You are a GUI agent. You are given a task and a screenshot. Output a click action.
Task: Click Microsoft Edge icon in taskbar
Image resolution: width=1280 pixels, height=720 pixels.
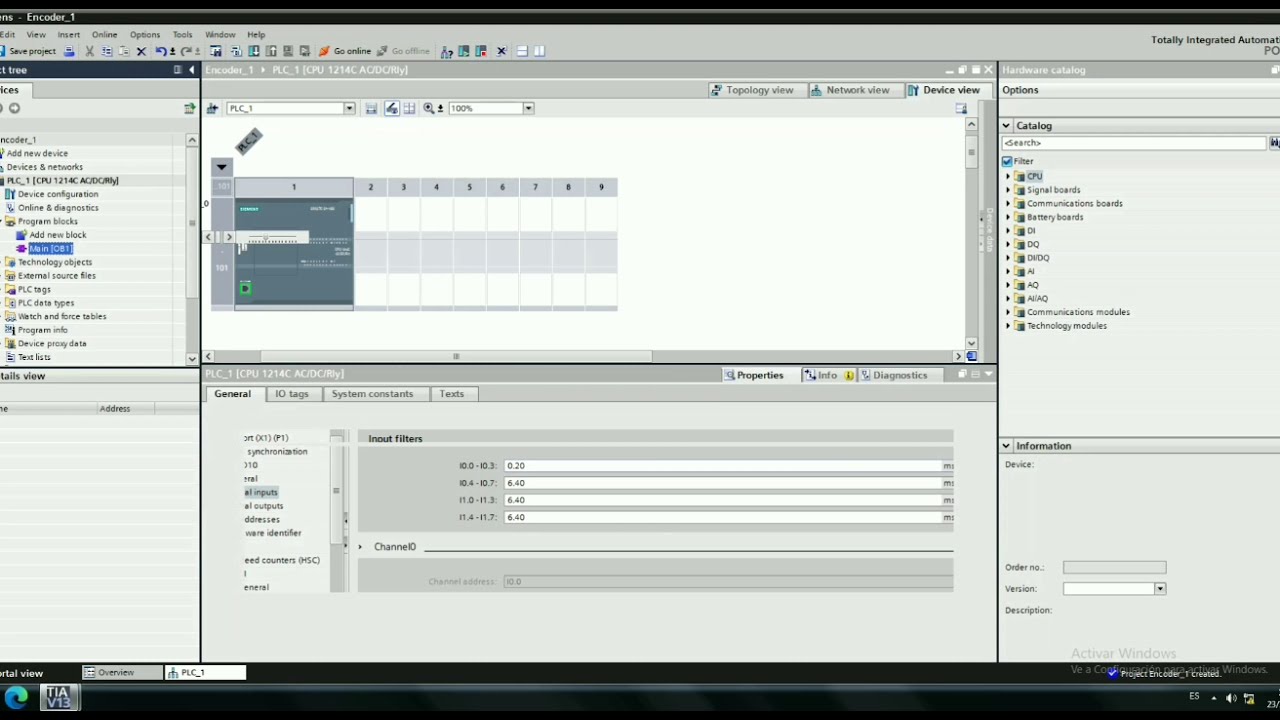pyautogui.click(x=17, y=697)
